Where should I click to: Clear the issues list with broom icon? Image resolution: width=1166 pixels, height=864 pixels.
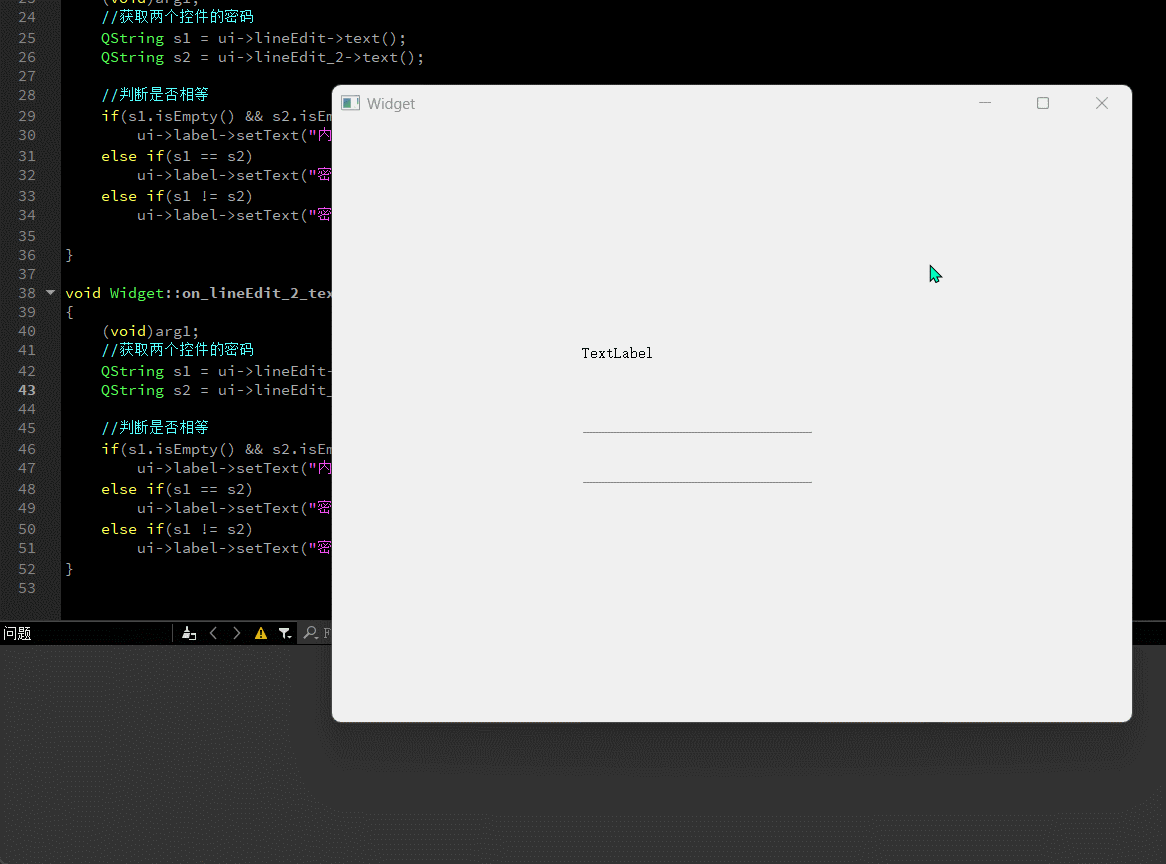(189, 634)
